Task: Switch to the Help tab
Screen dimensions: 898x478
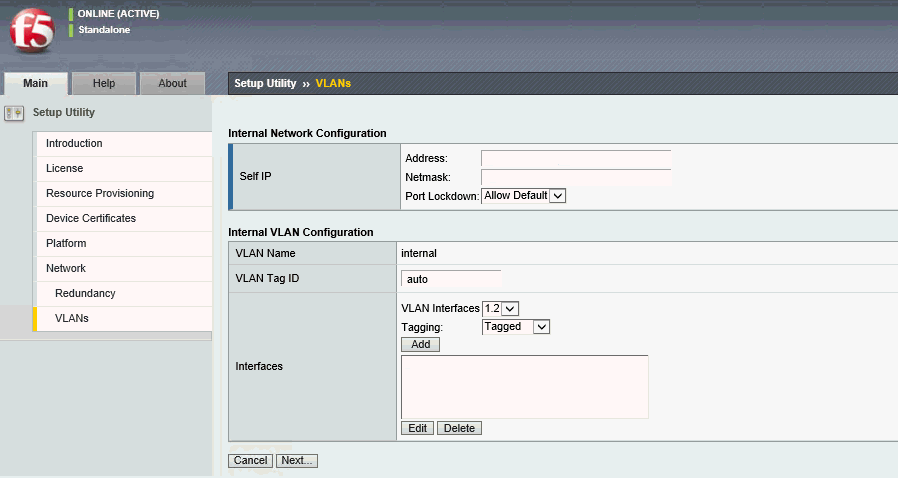Action: click(x=104, y=83)
